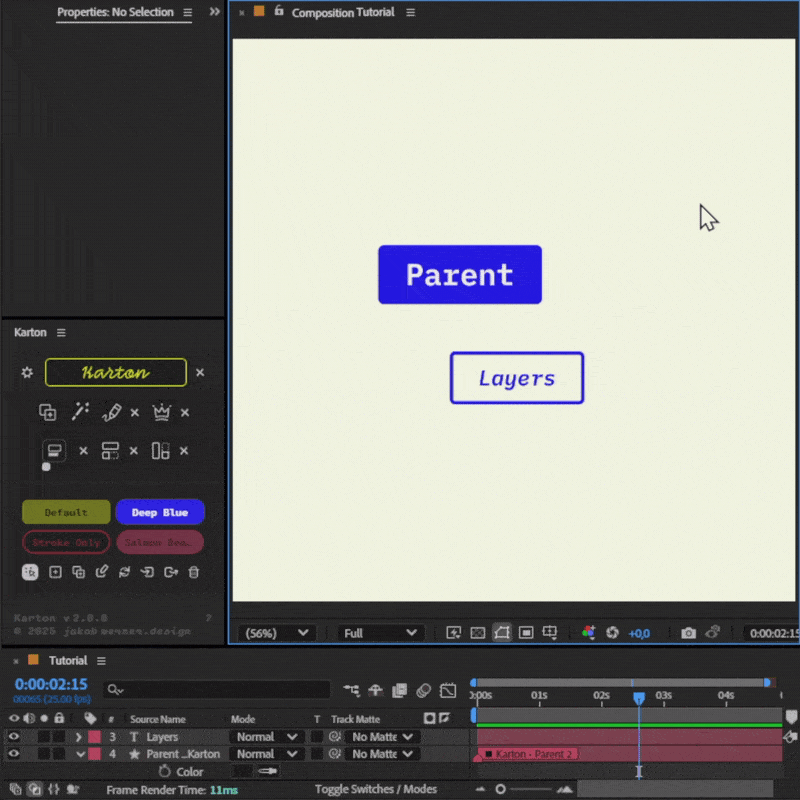Hide the Layers layer with eye toggle
Viewport: 800px width, 800px height.
coord(14,737)
